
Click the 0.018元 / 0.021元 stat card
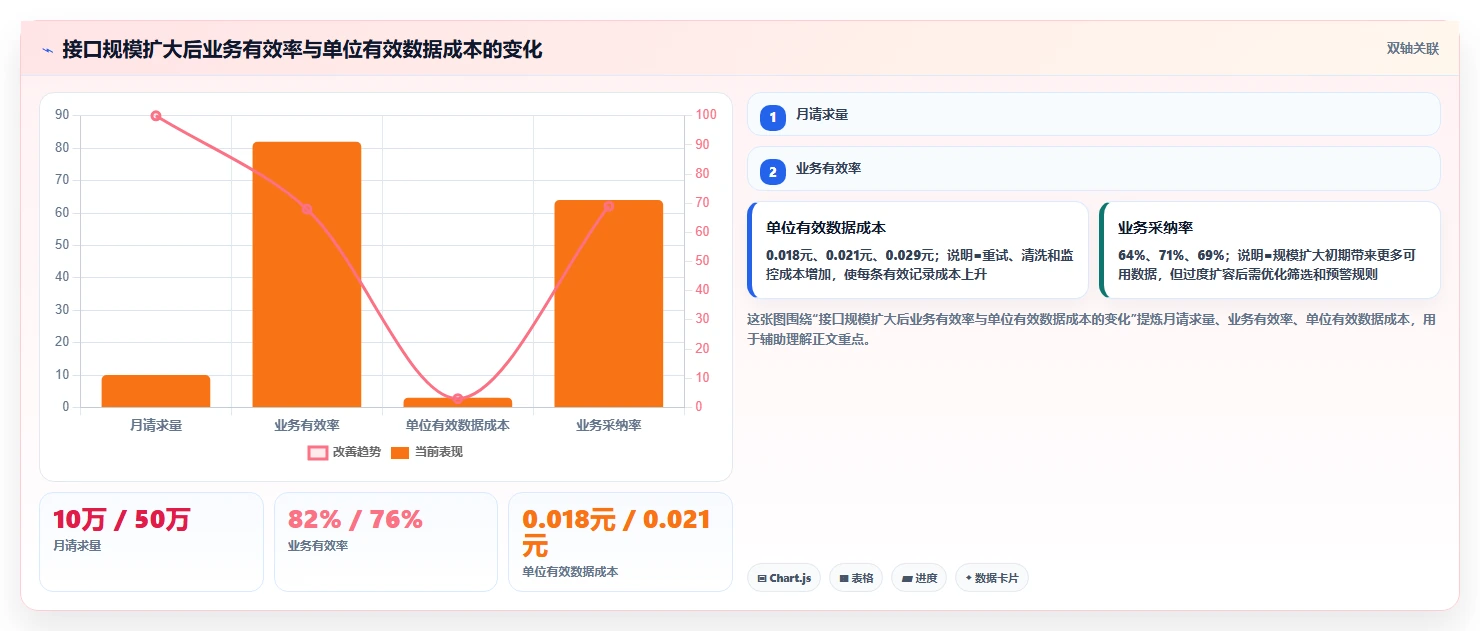620,542
